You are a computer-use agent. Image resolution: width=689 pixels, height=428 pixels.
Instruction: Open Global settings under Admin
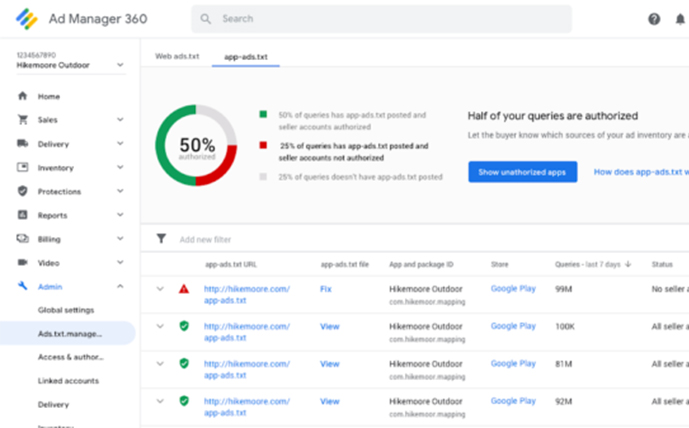point(66,310)
